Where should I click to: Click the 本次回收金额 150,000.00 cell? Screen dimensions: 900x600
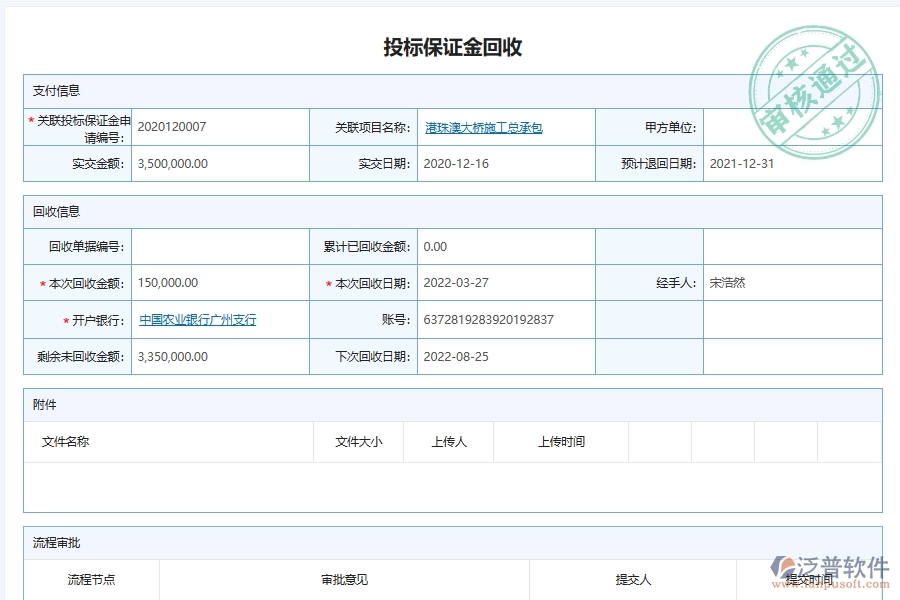pos(176,282)
